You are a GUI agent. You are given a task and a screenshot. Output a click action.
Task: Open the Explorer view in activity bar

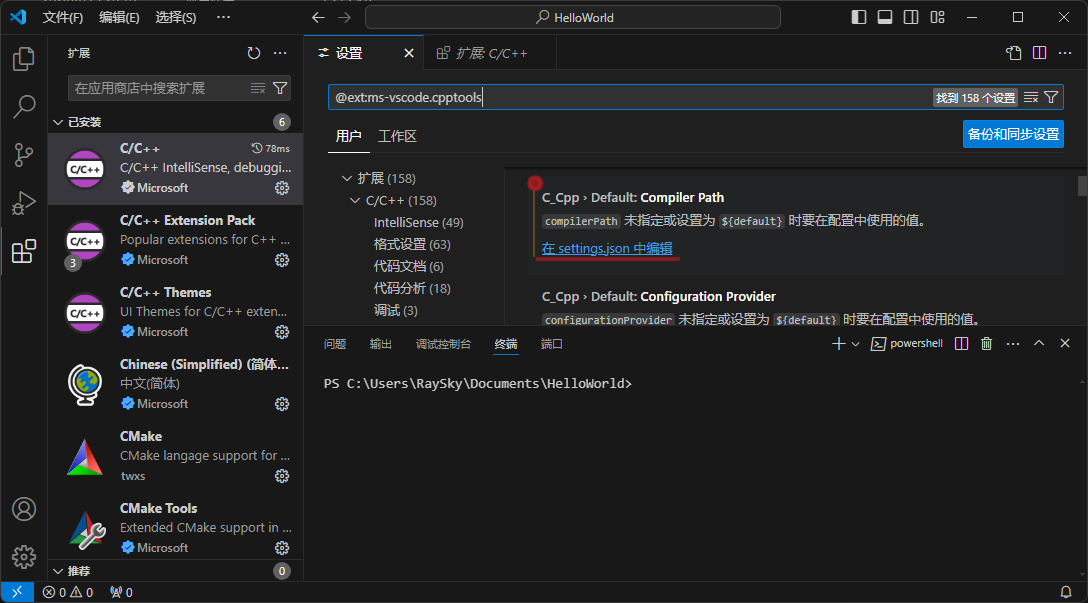point(24,59)
